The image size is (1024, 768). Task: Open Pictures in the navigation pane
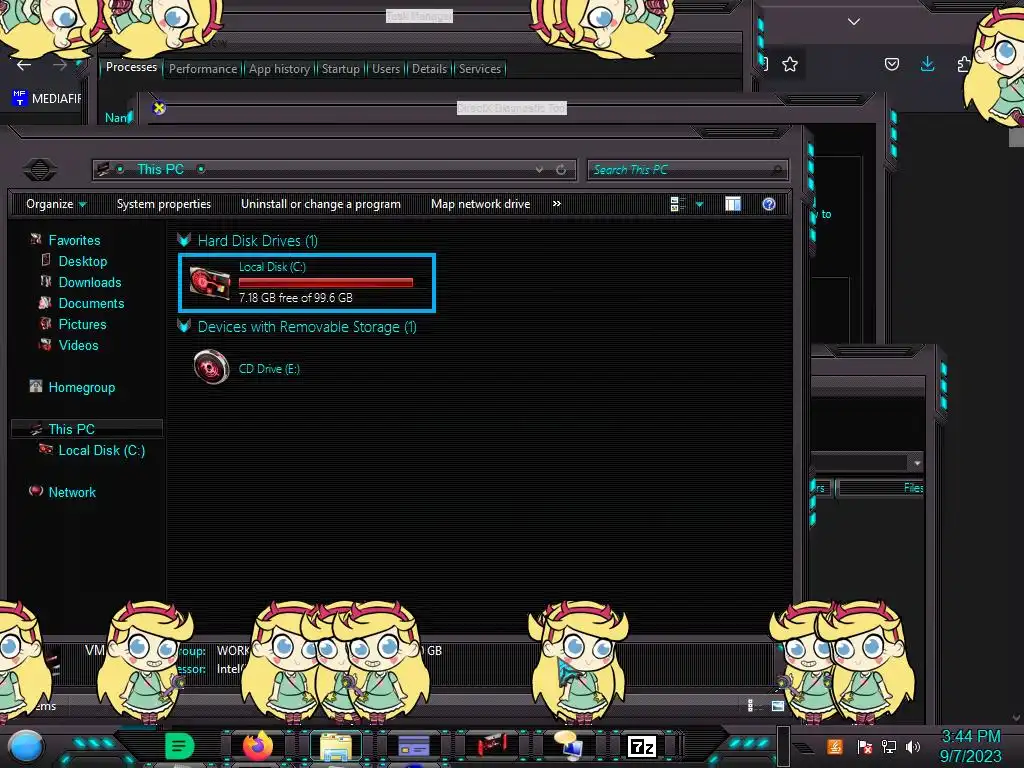[x=82, y=324]
